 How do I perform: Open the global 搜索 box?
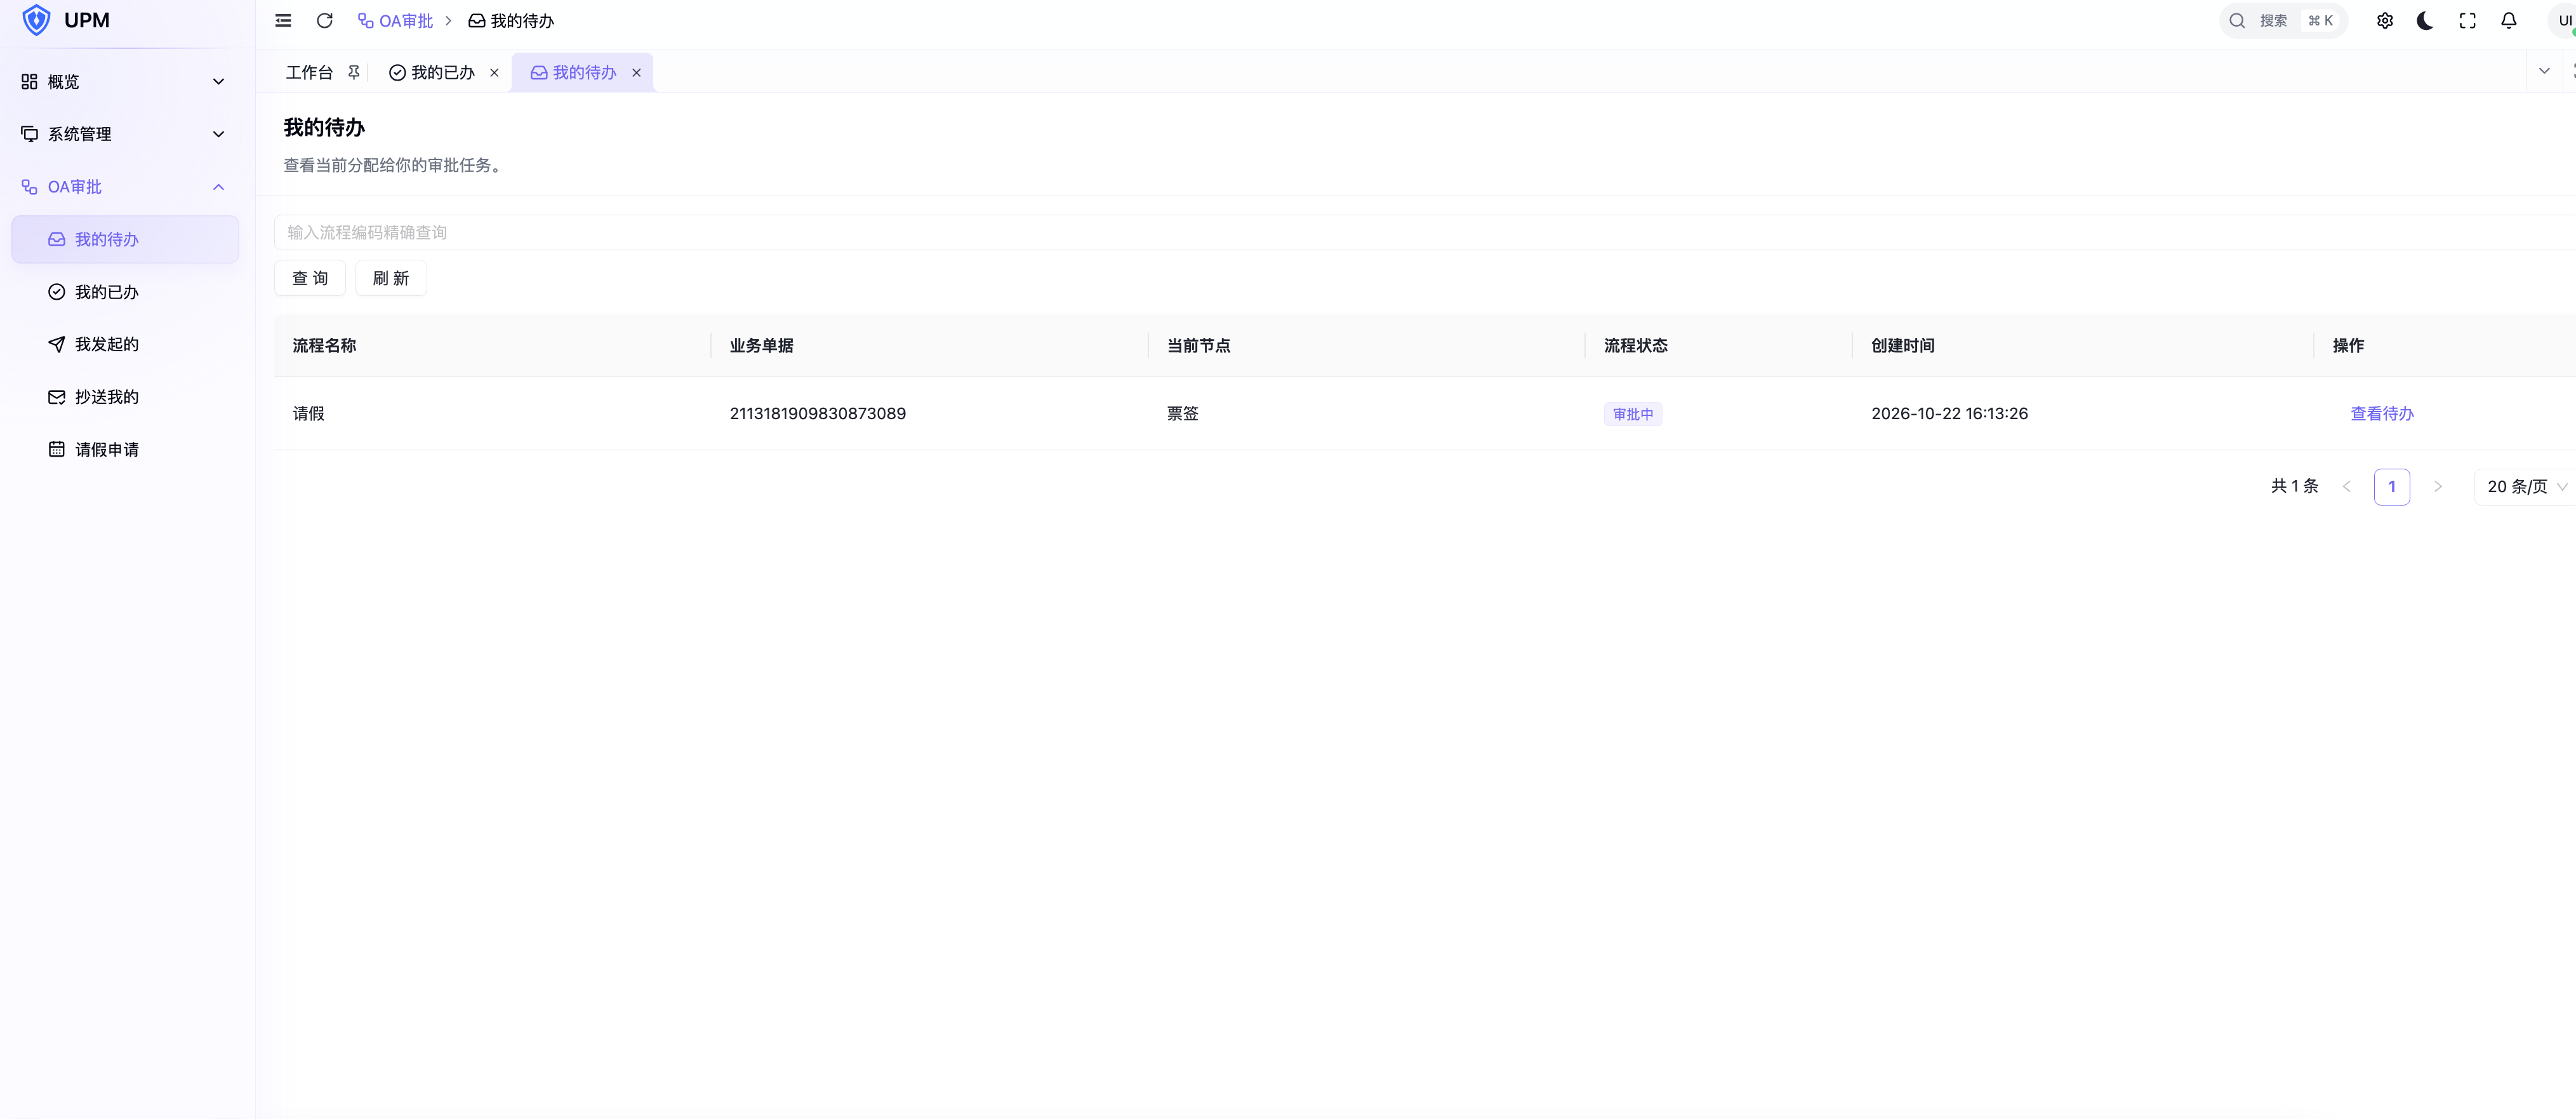2283,21
